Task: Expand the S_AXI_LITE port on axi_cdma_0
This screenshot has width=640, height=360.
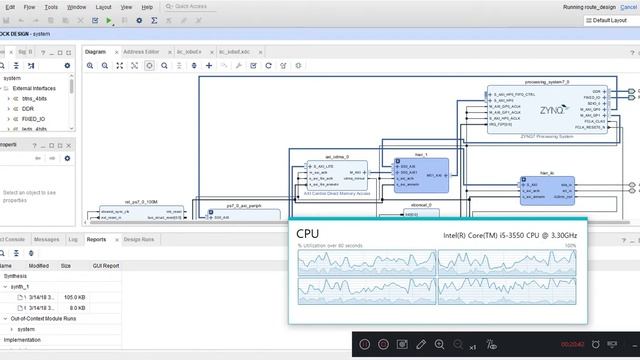Action: coord(310,167)
